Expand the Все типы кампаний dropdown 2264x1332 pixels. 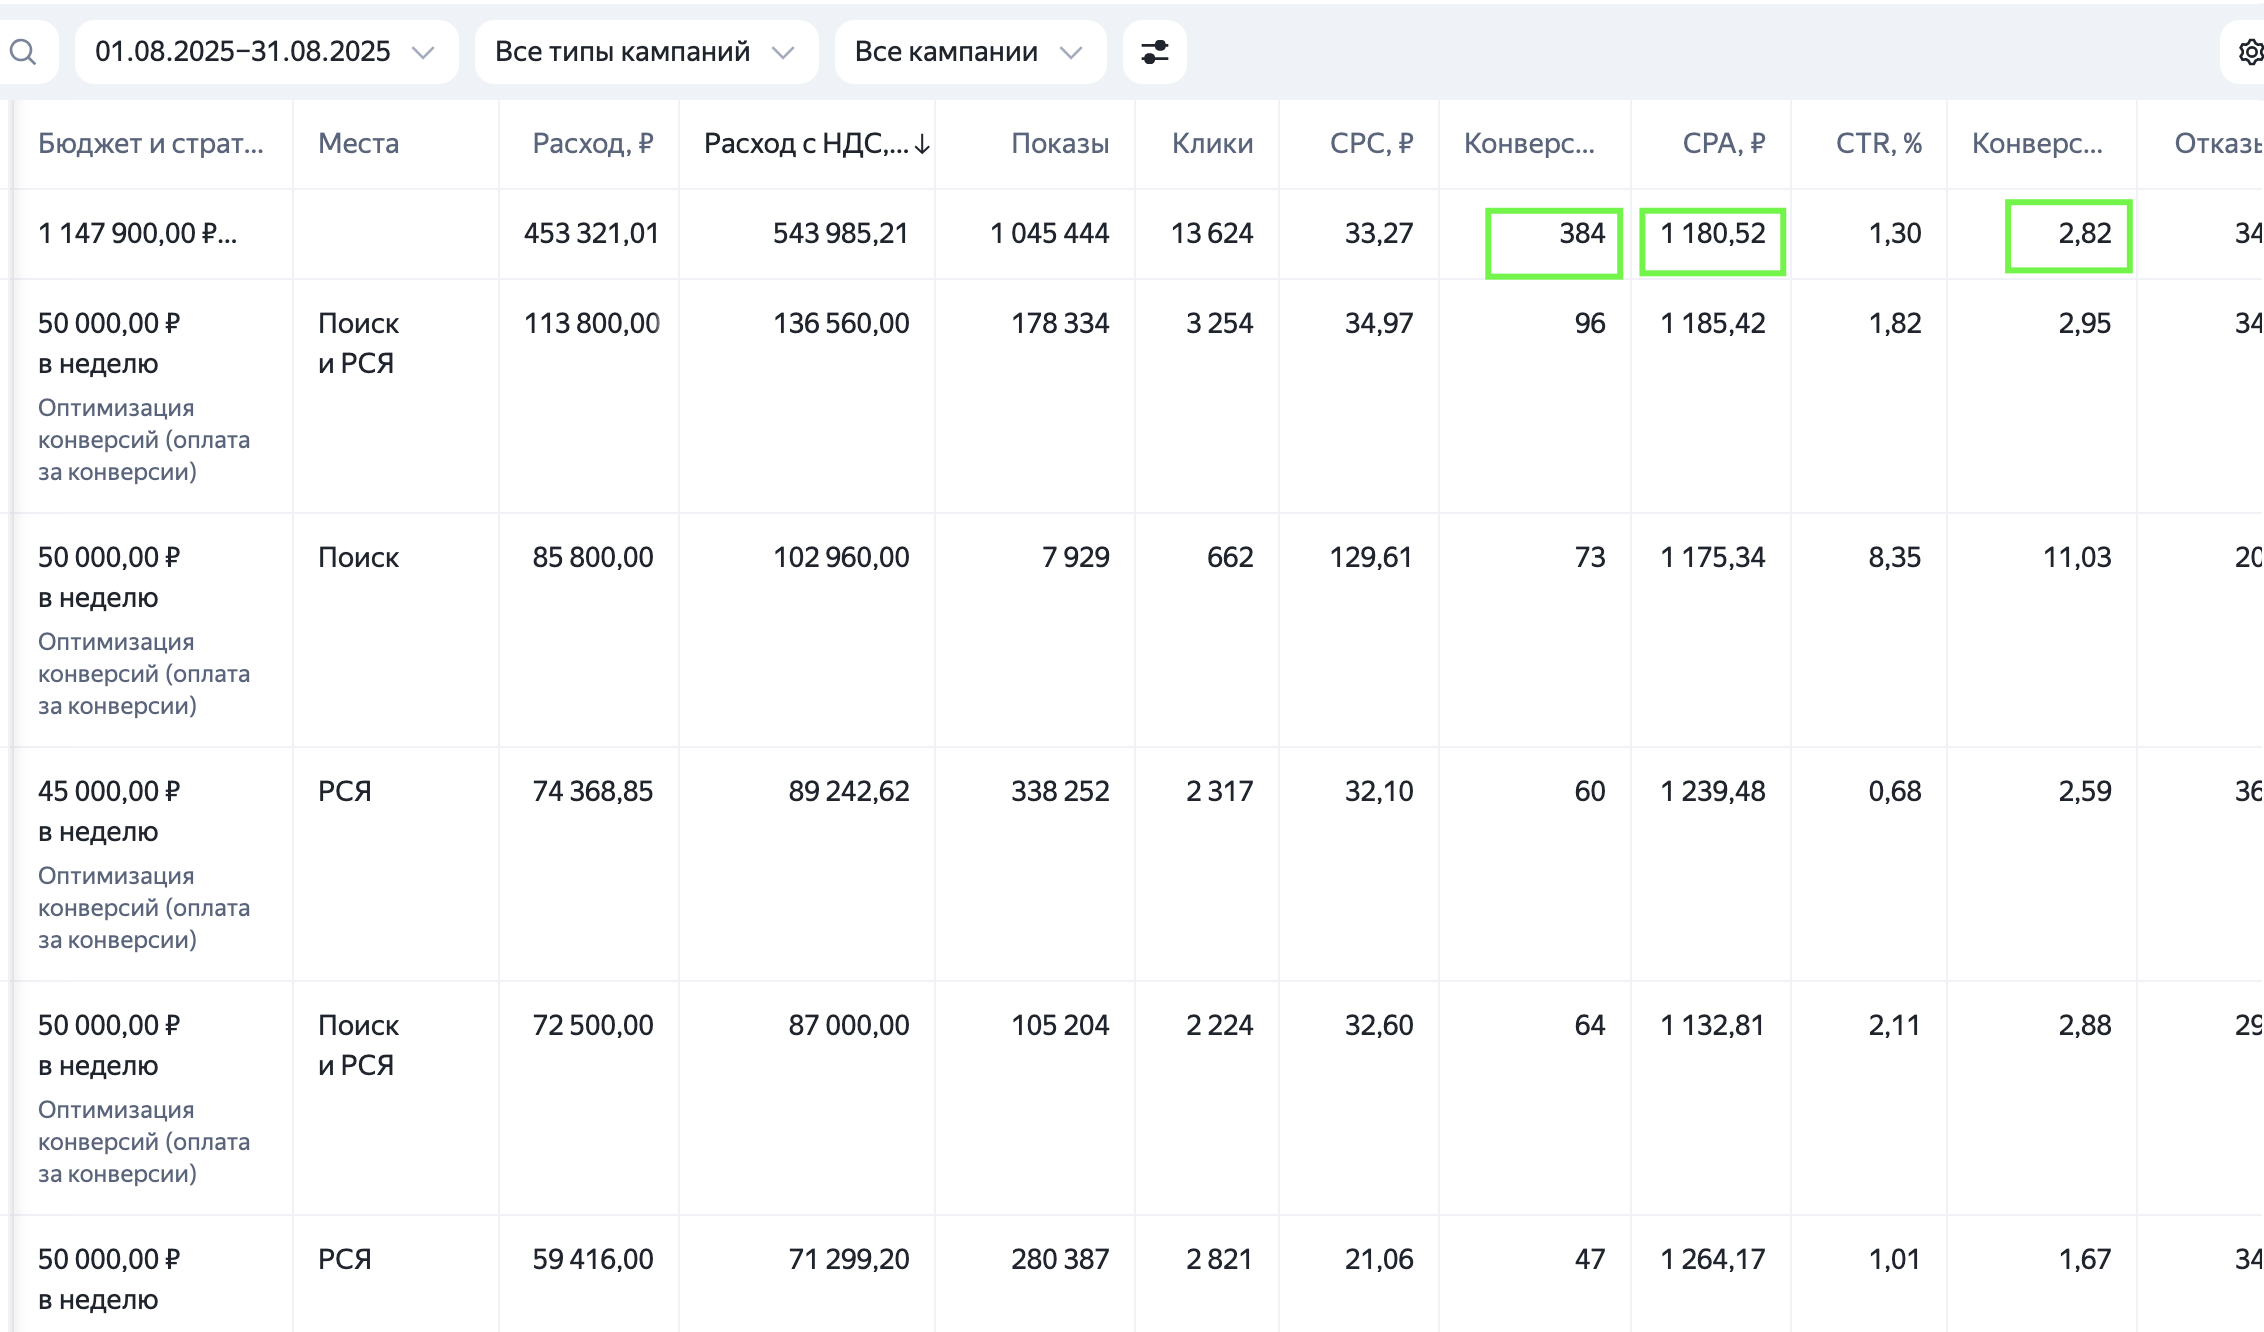tap(645, 52)
